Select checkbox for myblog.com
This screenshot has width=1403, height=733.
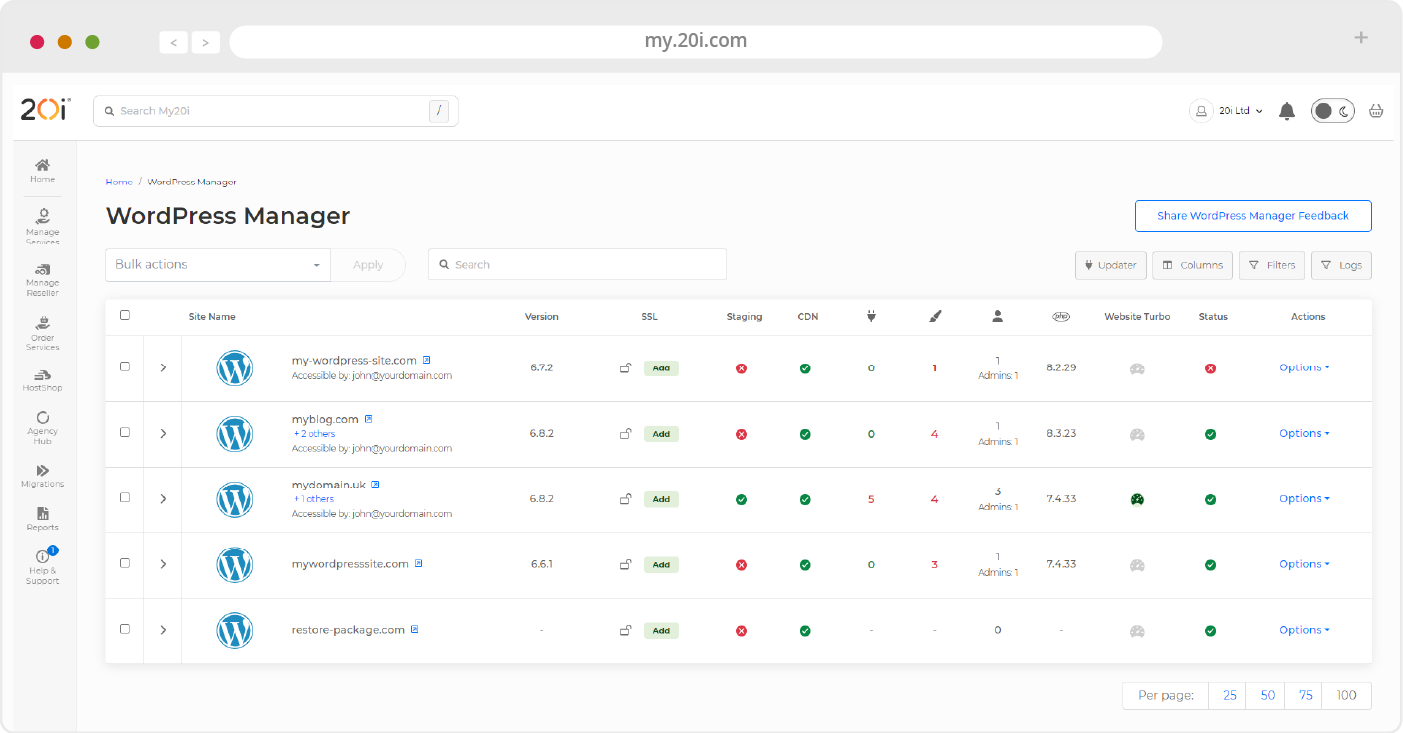click(x=125, y=432)
